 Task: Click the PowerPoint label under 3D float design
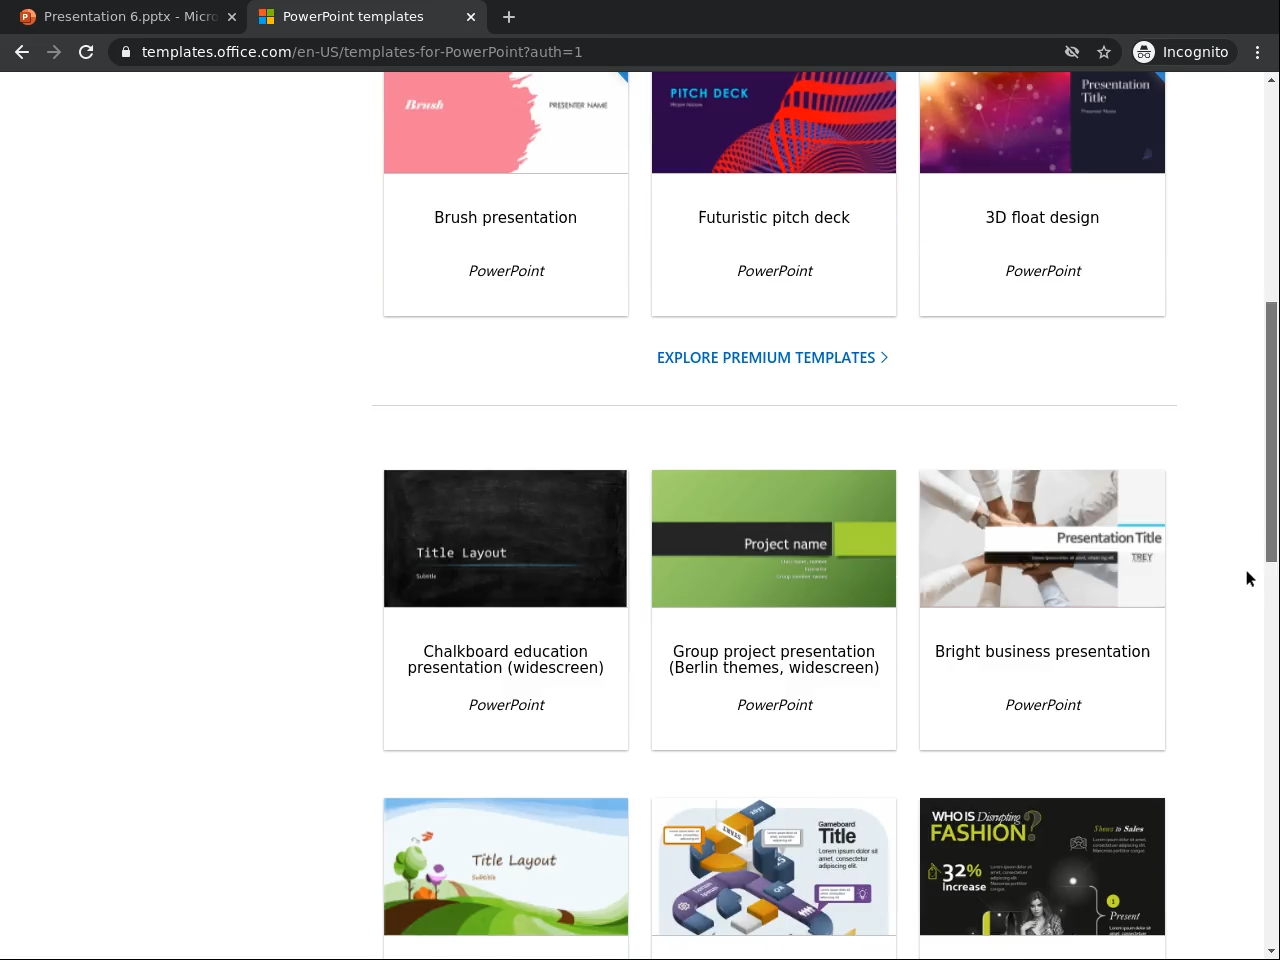(x=1042, y=271)
